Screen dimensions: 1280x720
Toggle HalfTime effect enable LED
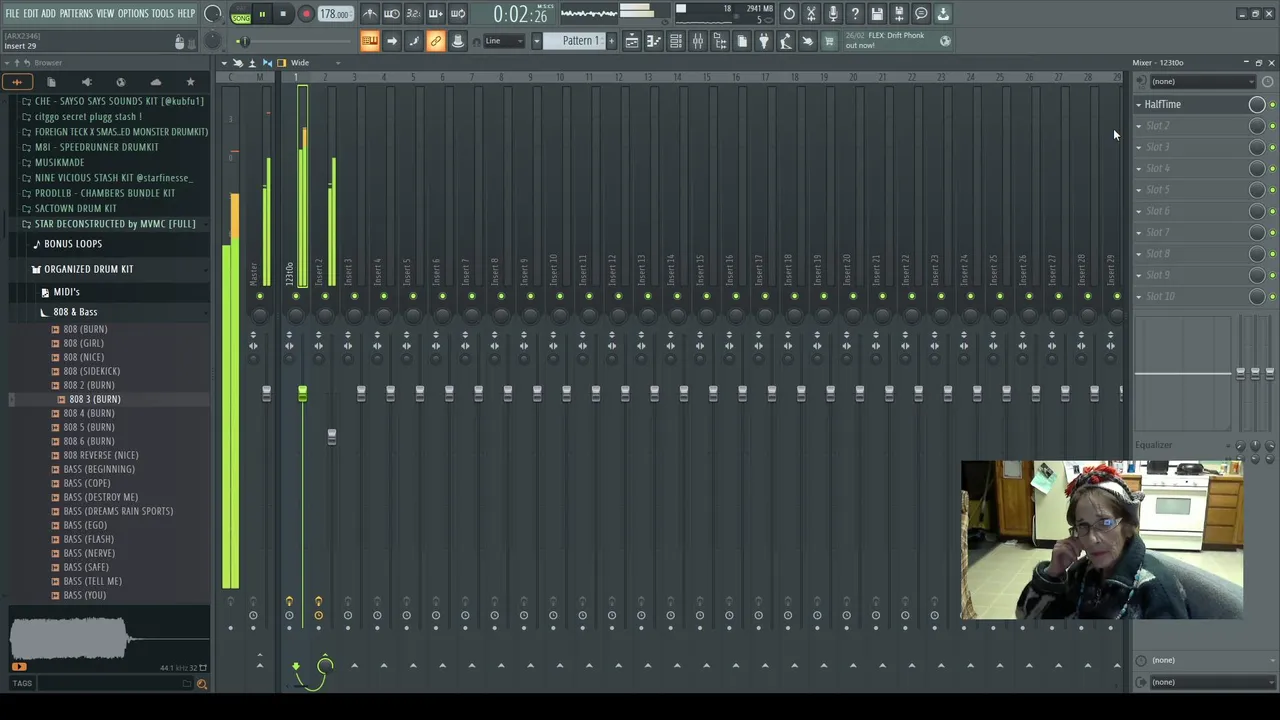1272,105
